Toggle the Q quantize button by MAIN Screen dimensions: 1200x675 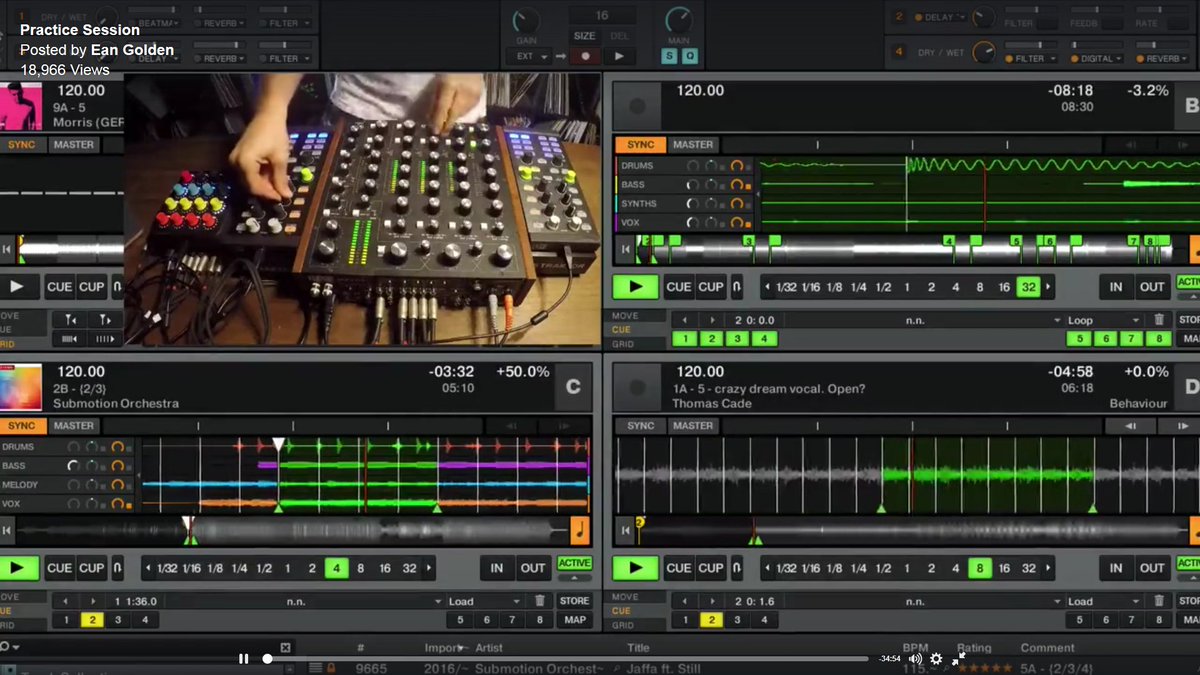point(689,56)
